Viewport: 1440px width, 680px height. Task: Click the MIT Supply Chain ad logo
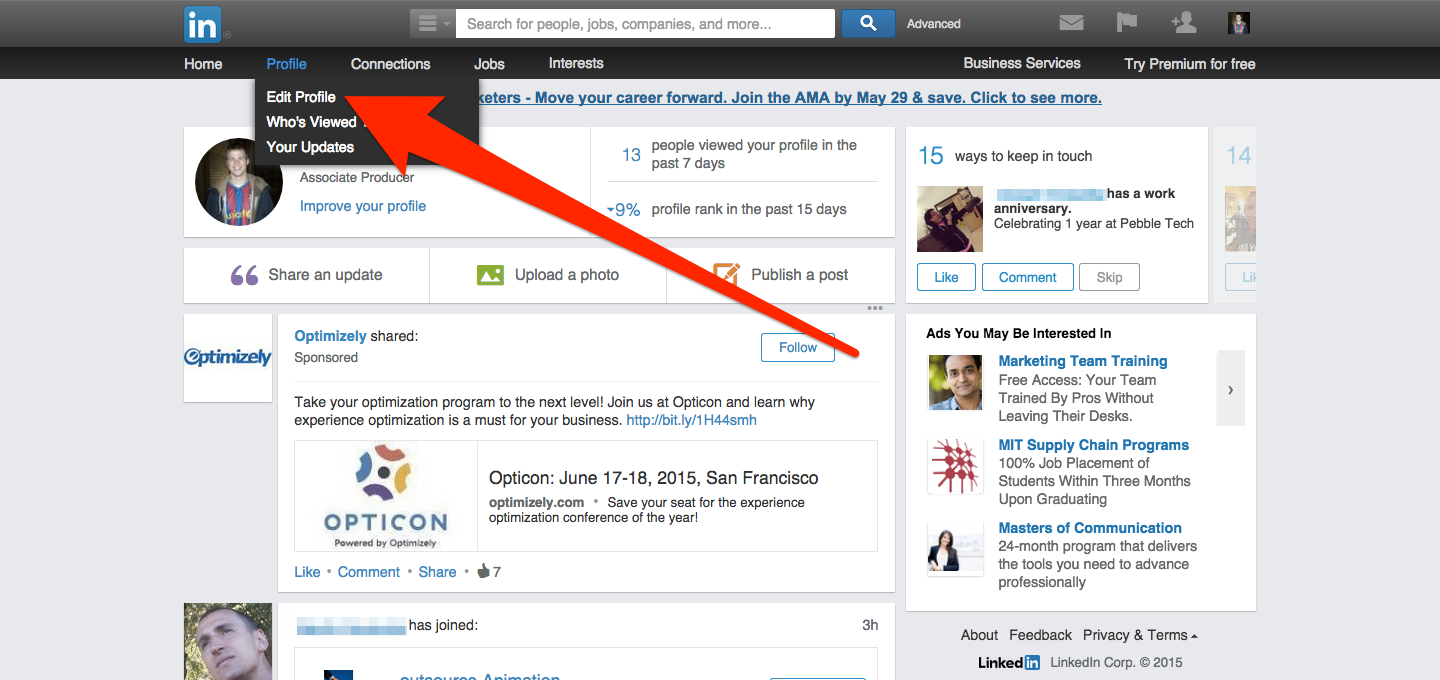[x=955, y=466]
